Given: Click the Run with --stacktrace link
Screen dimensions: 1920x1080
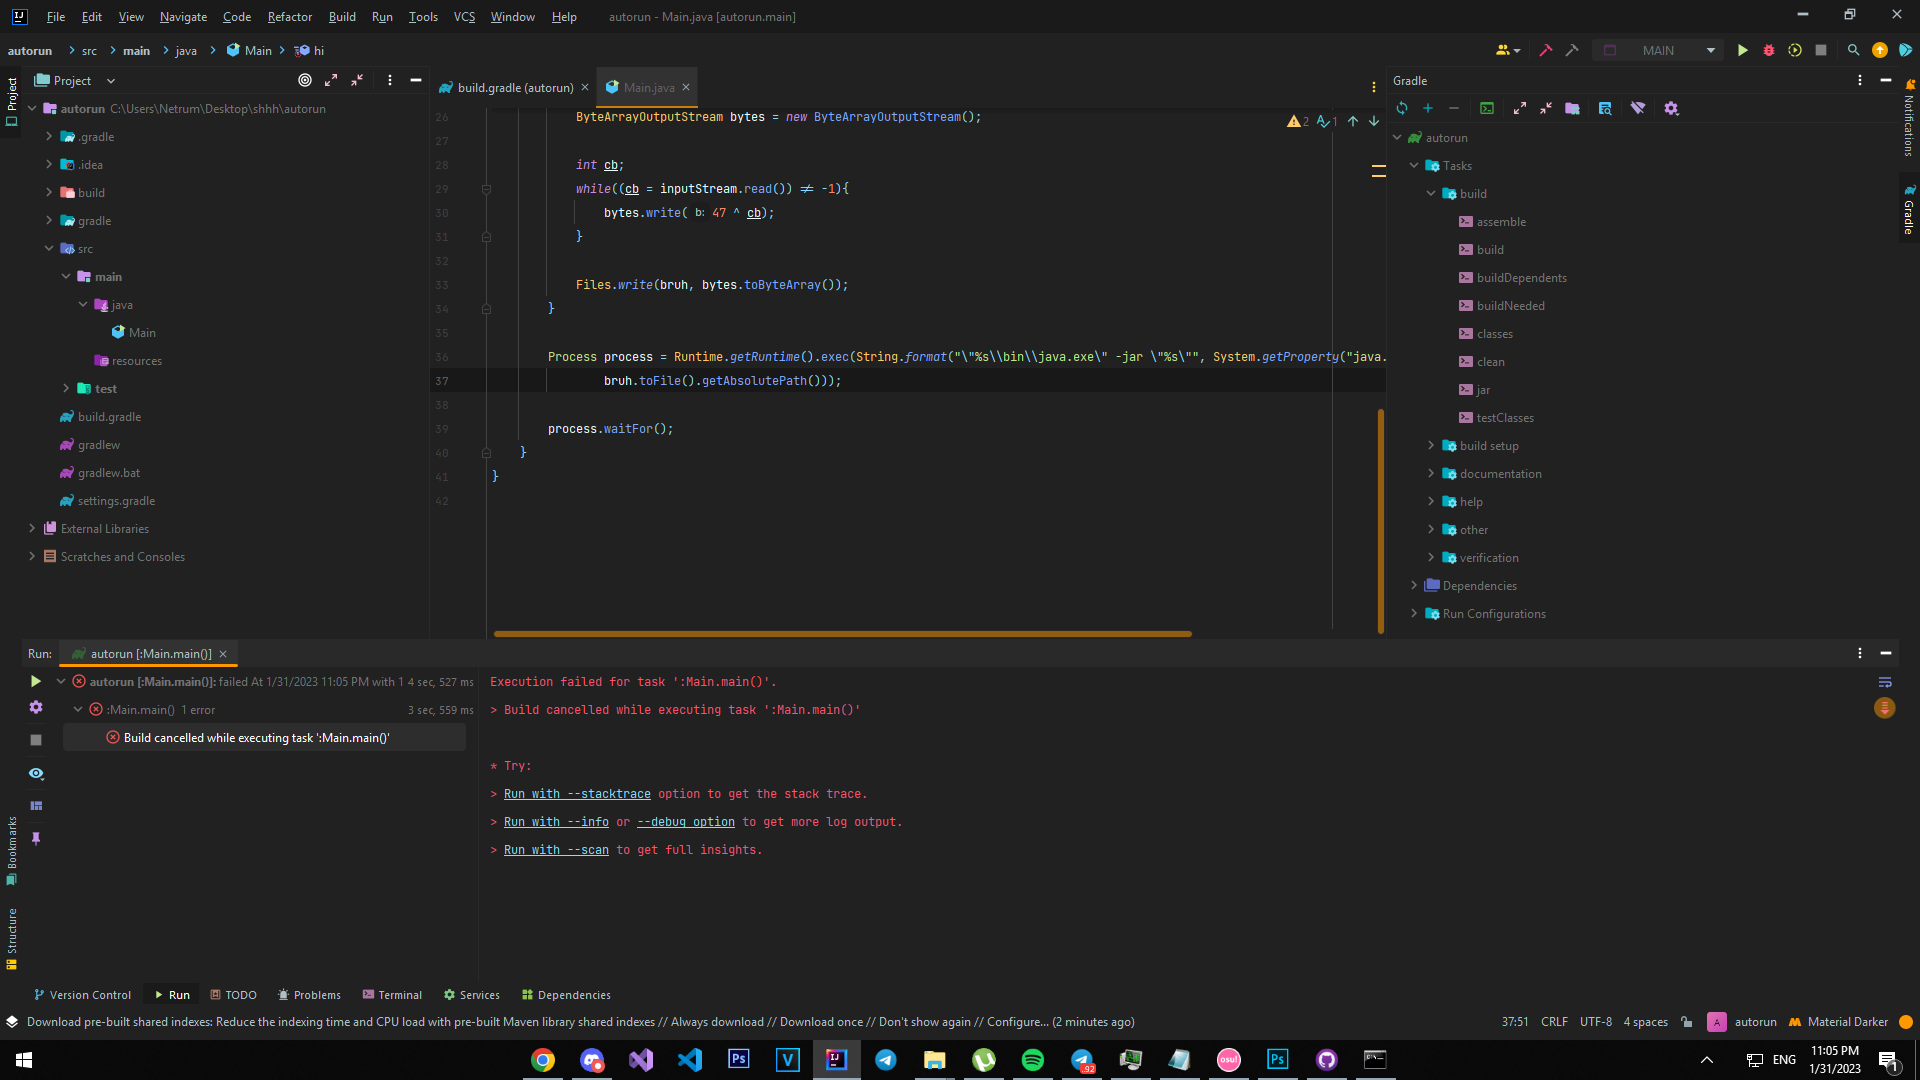Looking at the screenshot, I should pos(577,793).
